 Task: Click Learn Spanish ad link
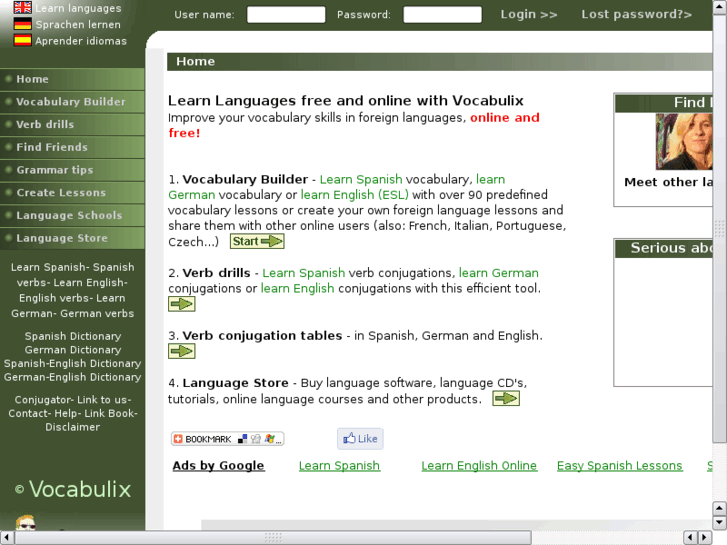(x=339, y=466)
